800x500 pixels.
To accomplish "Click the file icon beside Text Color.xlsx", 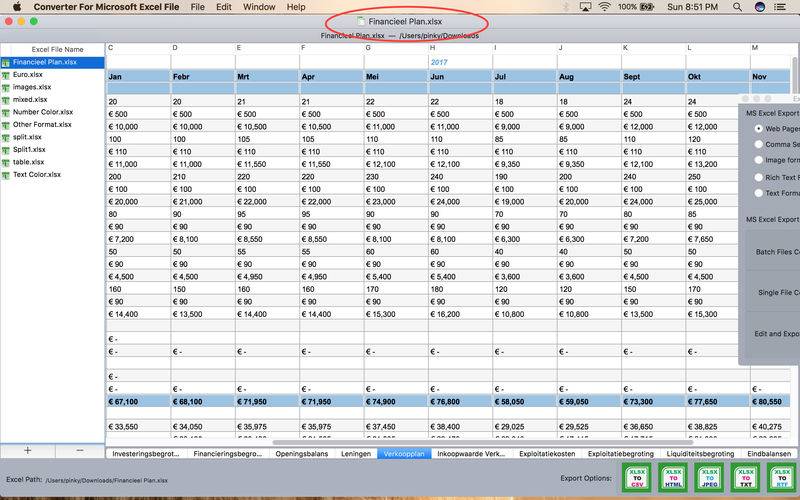I will (x=6, y=175).
